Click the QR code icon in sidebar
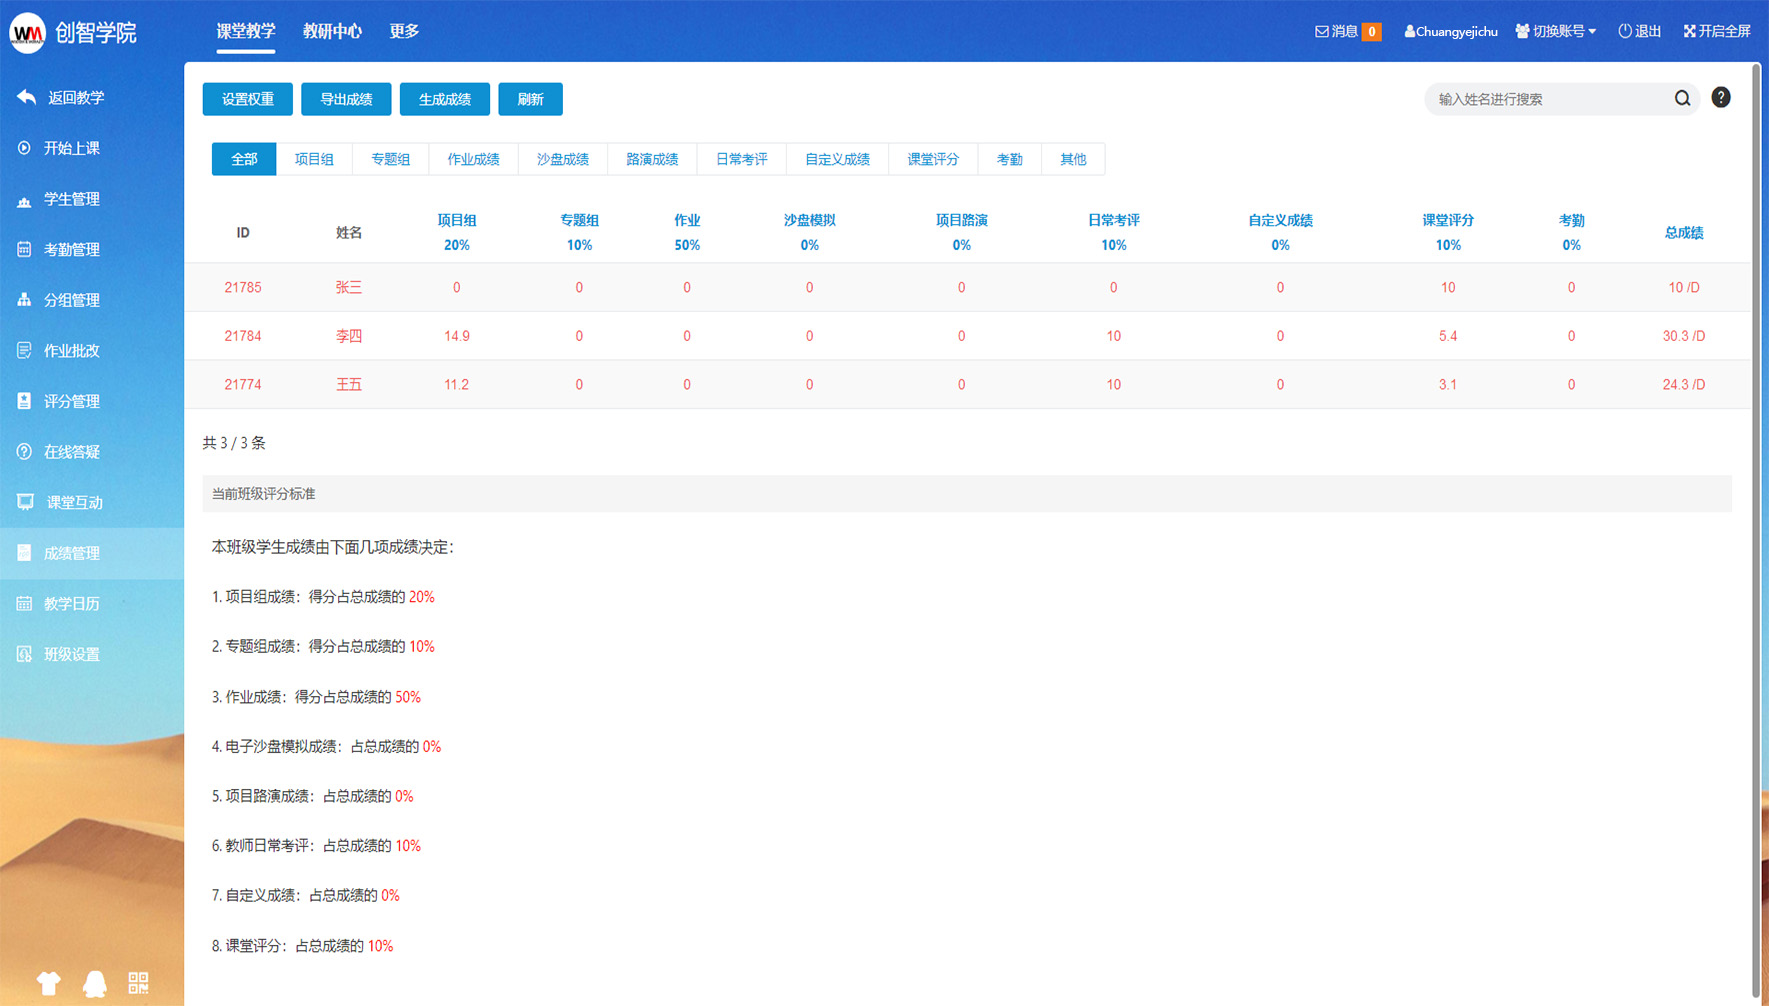This screenshot has height=1006, width=1769. click(x=138, y=983)
